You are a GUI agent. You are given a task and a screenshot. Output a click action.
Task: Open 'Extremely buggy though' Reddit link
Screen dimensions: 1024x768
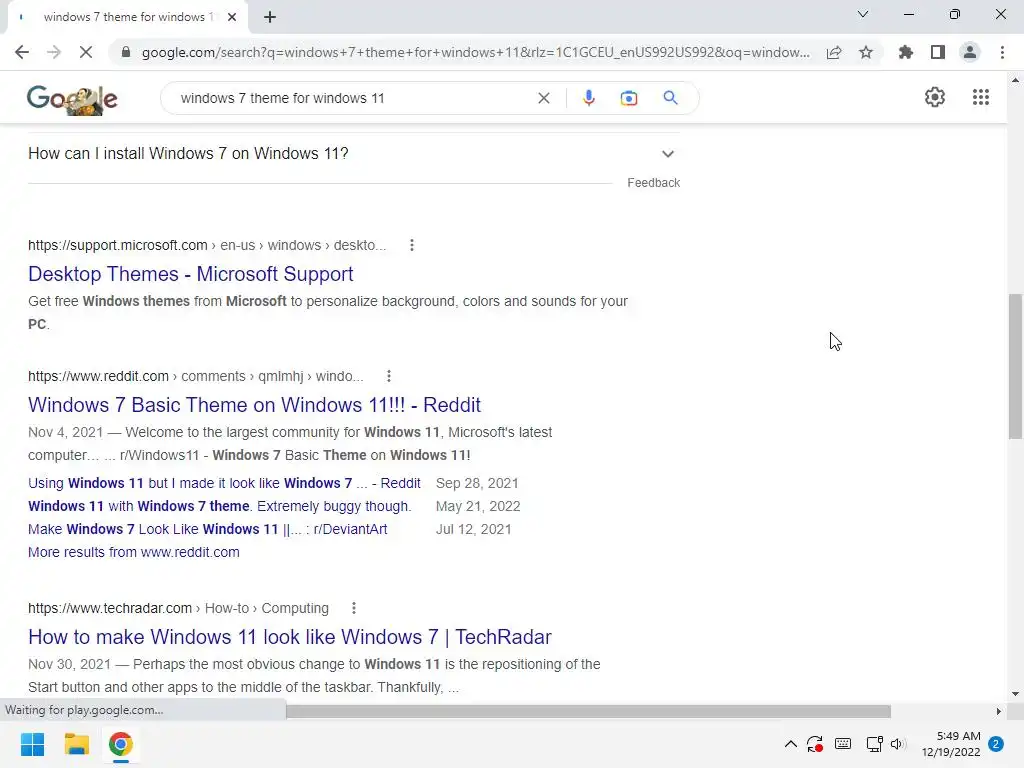[219, 506]
